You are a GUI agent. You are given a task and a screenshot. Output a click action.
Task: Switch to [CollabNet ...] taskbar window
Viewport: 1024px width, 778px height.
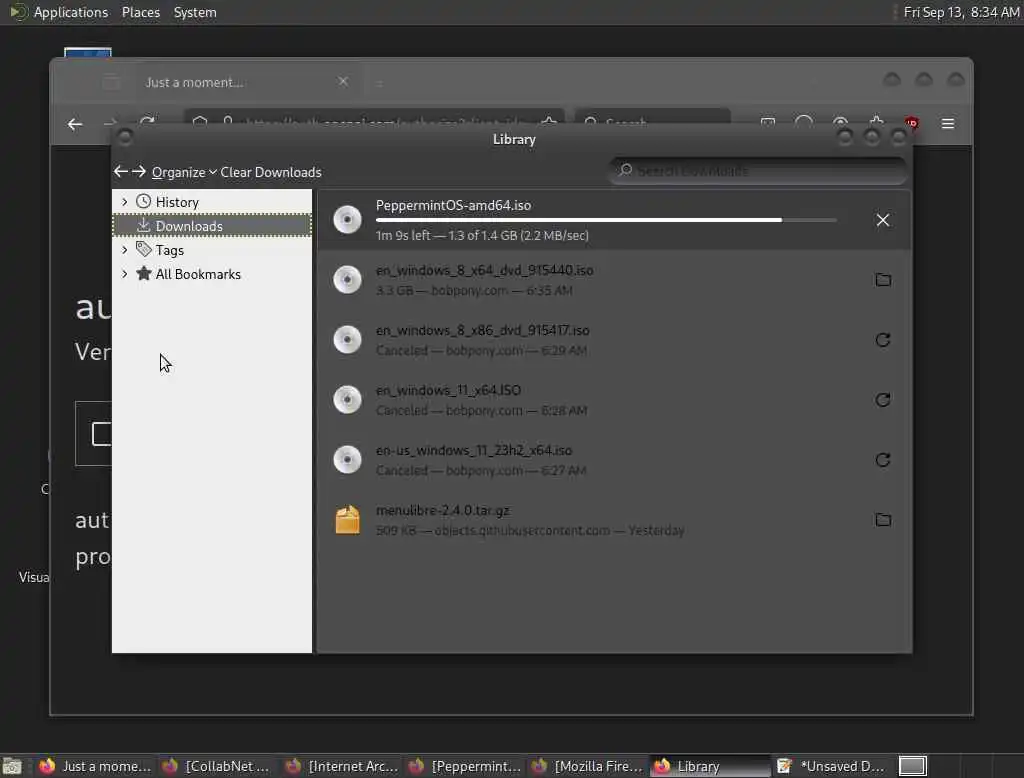tap(217, 766)
